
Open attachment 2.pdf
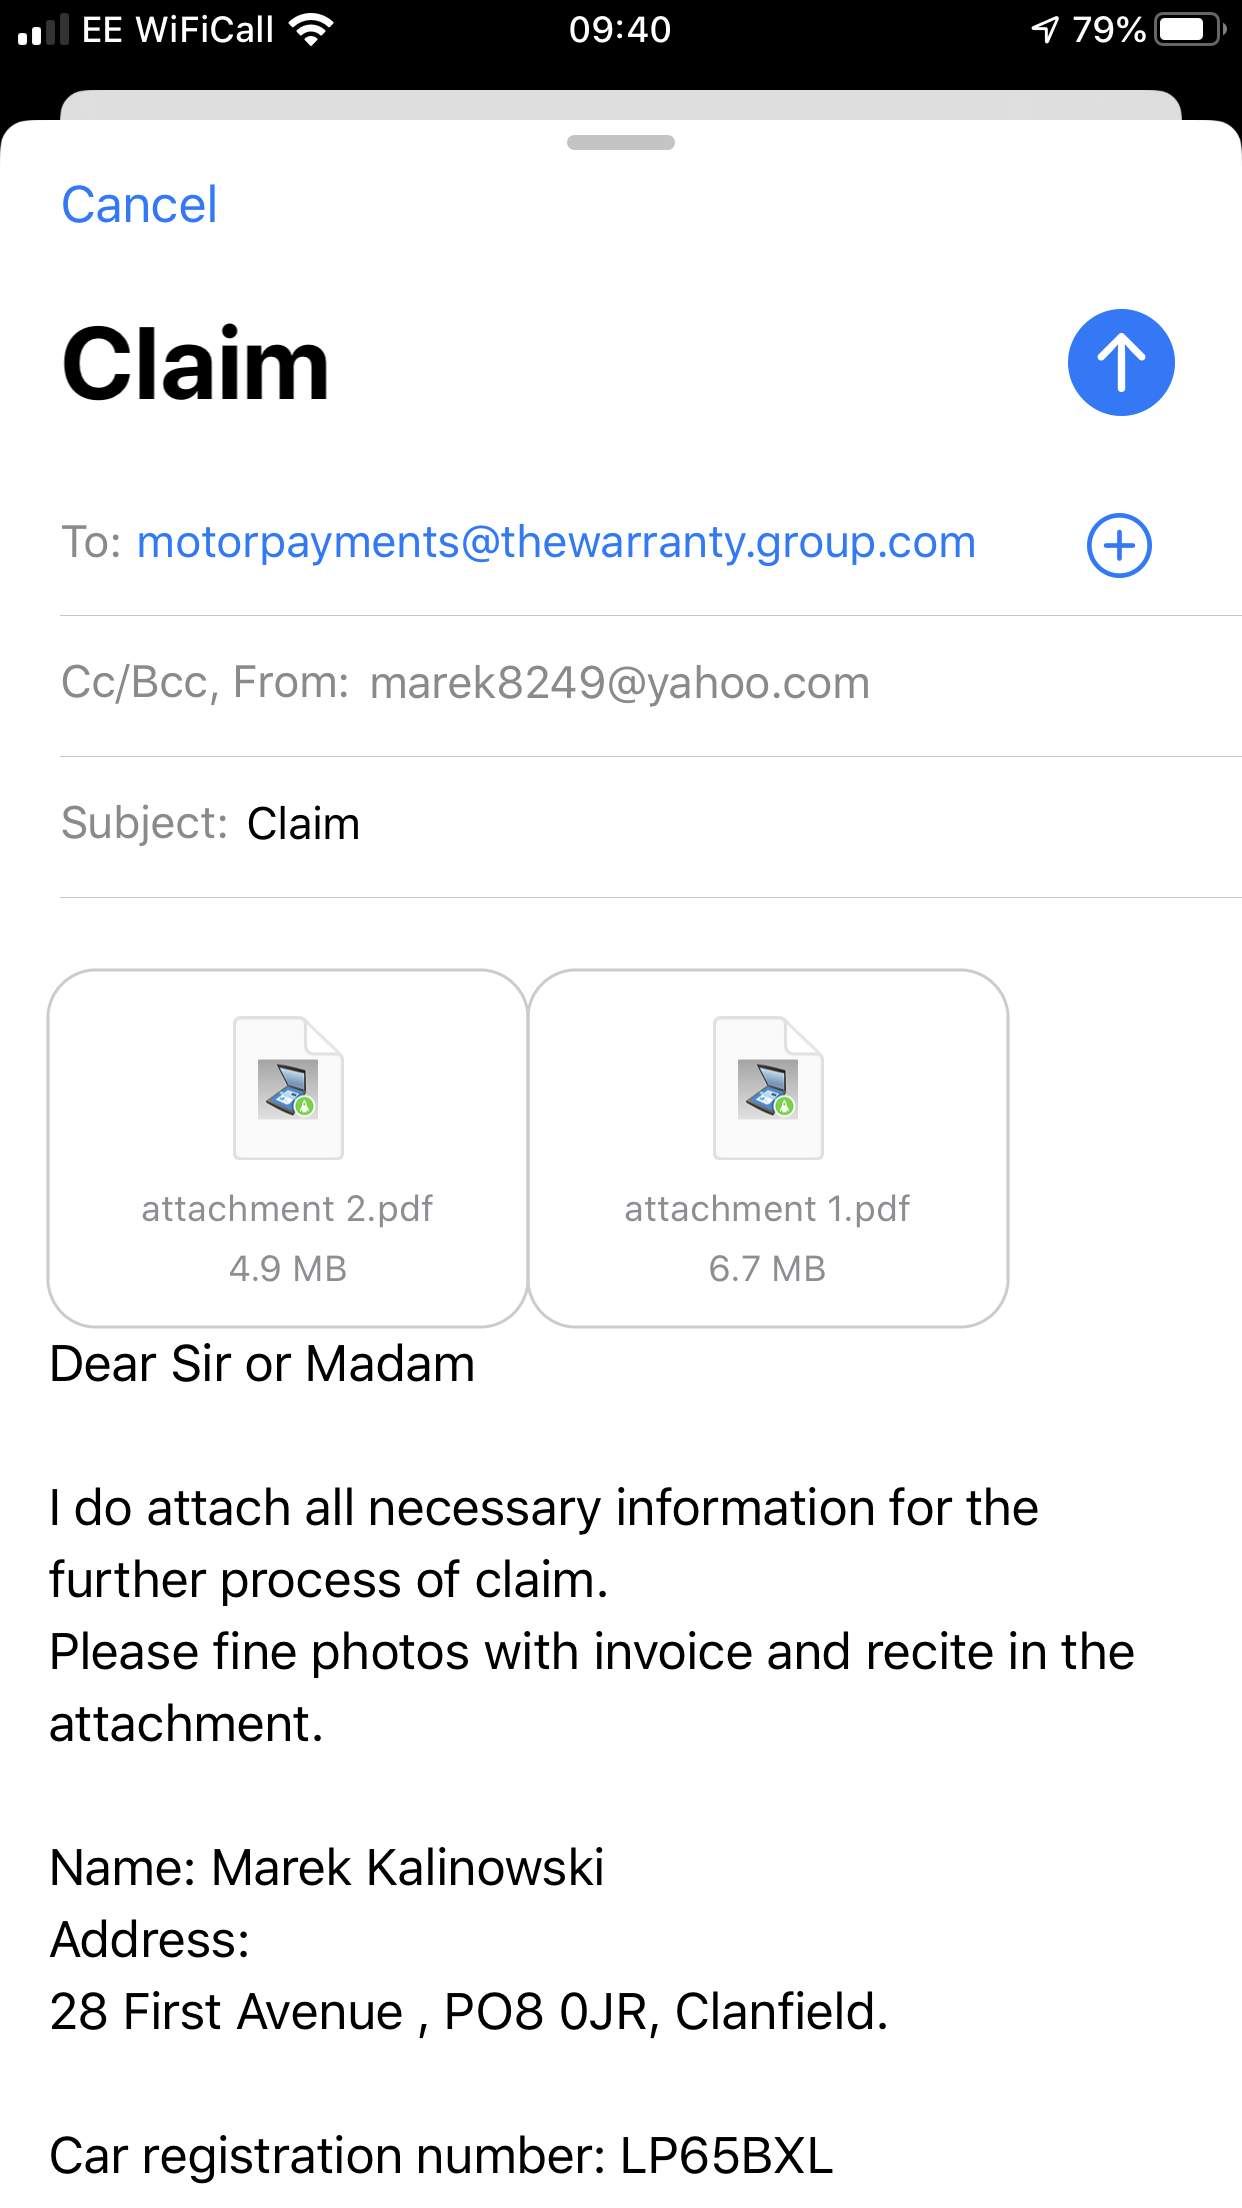(x=288, y=1147)
